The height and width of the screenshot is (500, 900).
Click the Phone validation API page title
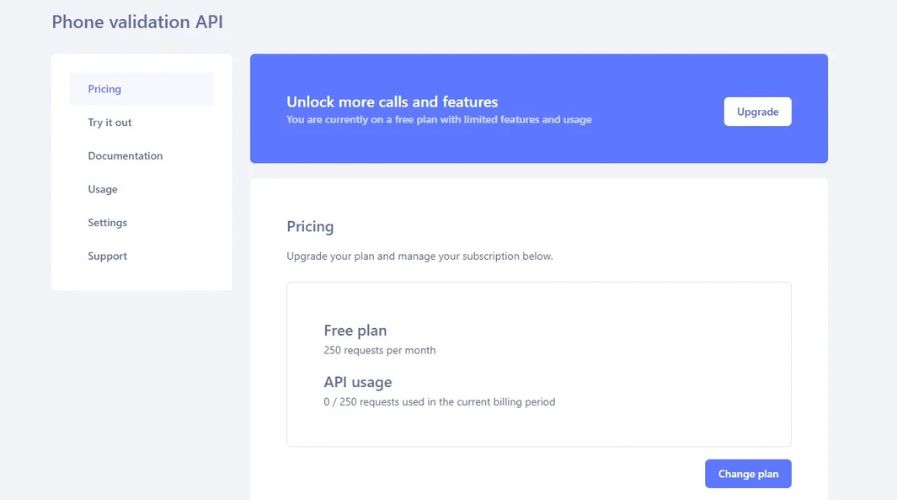[137, 22]
